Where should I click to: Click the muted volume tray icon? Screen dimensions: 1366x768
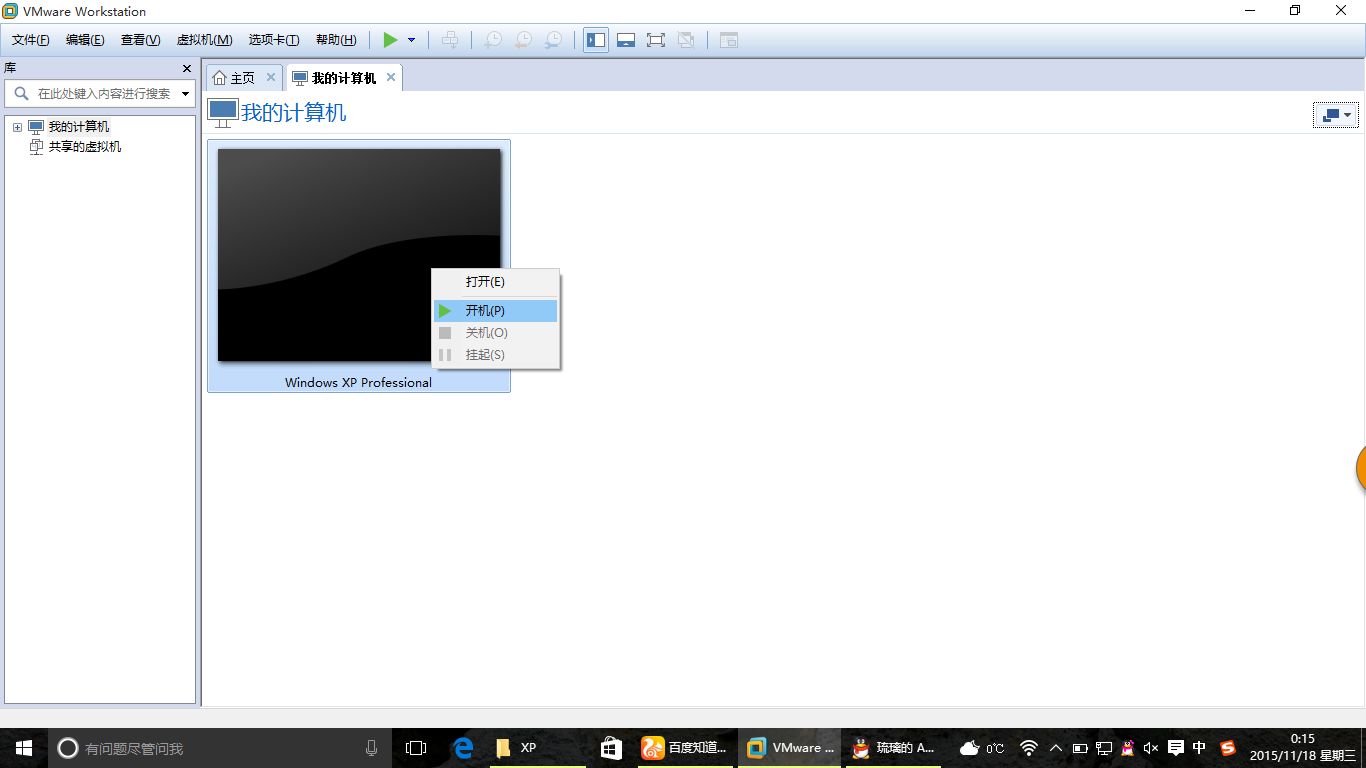click(1151, 748)
